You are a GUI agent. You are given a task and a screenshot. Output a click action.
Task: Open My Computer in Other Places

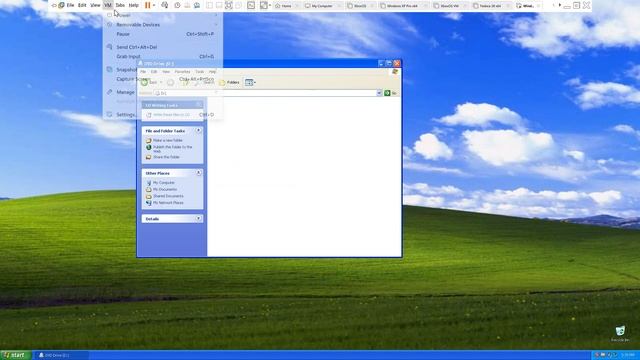(164, 183)
